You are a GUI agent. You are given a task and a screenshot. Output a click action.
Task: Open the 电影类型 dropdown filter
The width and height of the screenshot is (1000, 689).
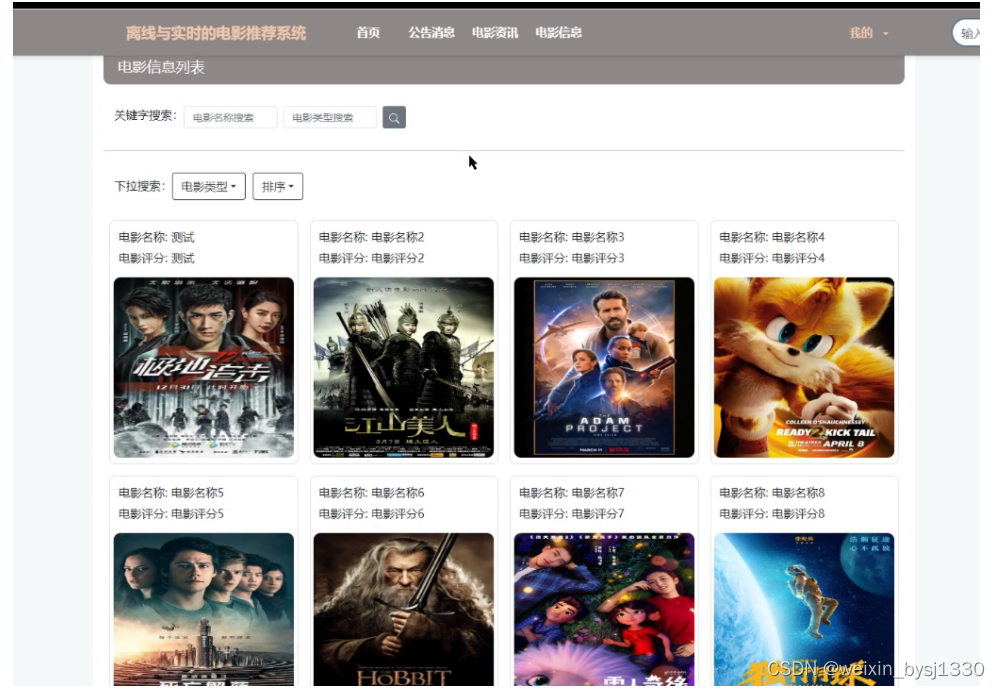[x=209, y=186]
